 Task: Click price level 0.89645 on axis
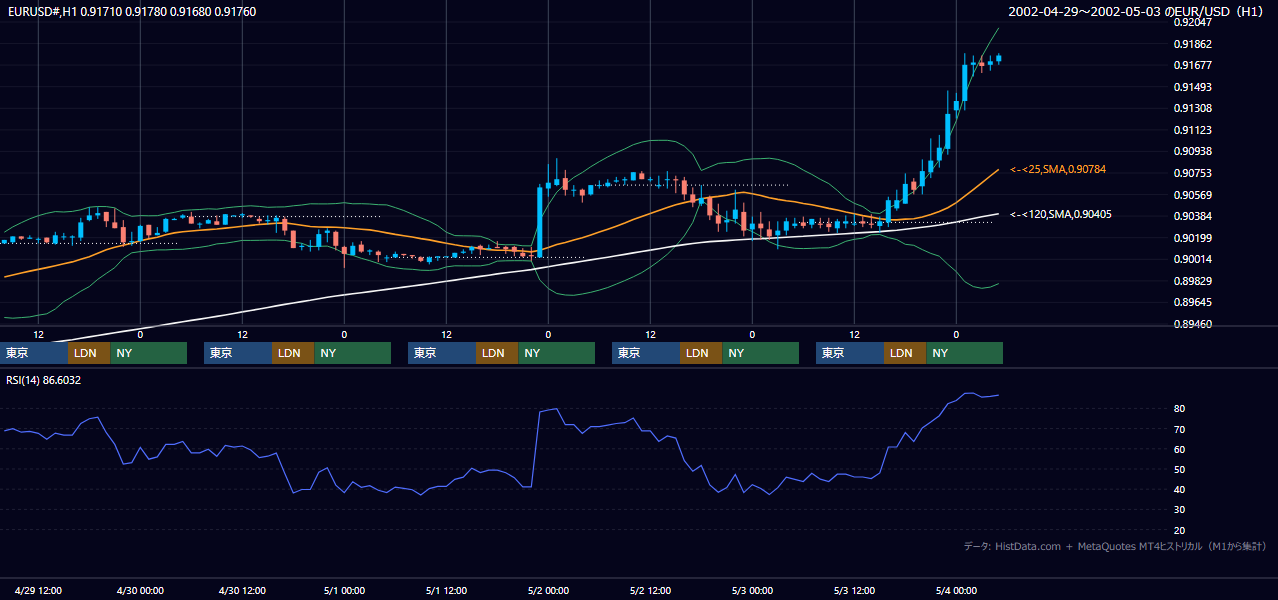[x=1193, y=302]
